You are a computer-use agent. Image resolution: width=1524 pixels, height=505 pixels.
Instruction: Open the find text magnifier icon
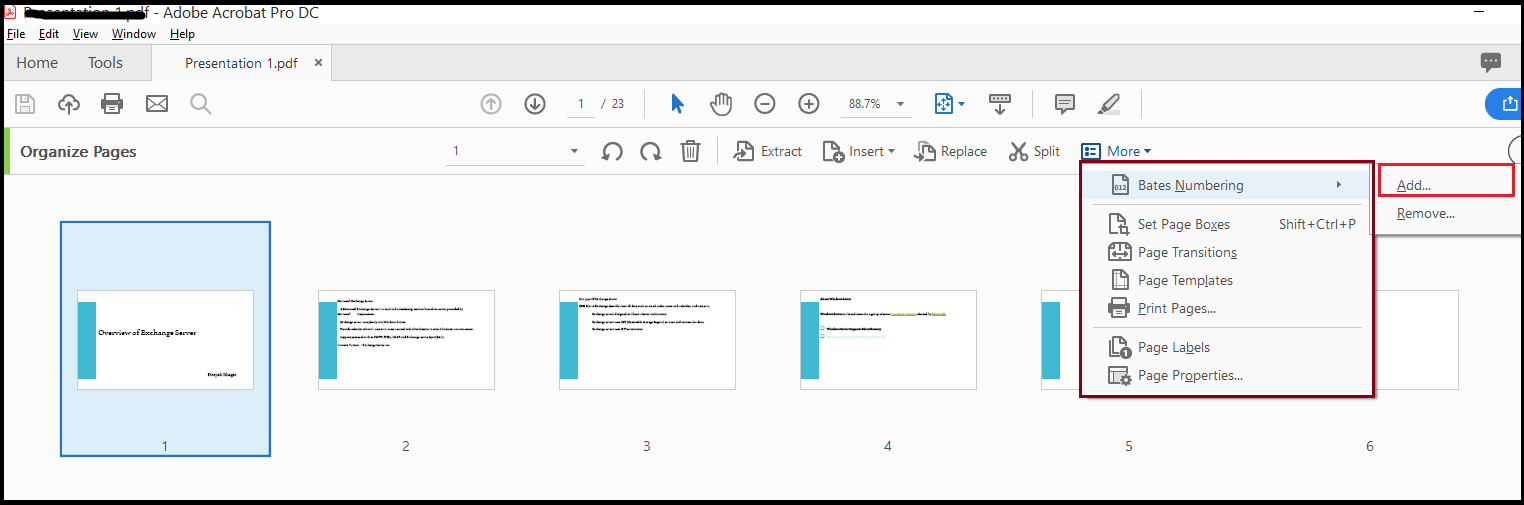[x=201, y=104]
